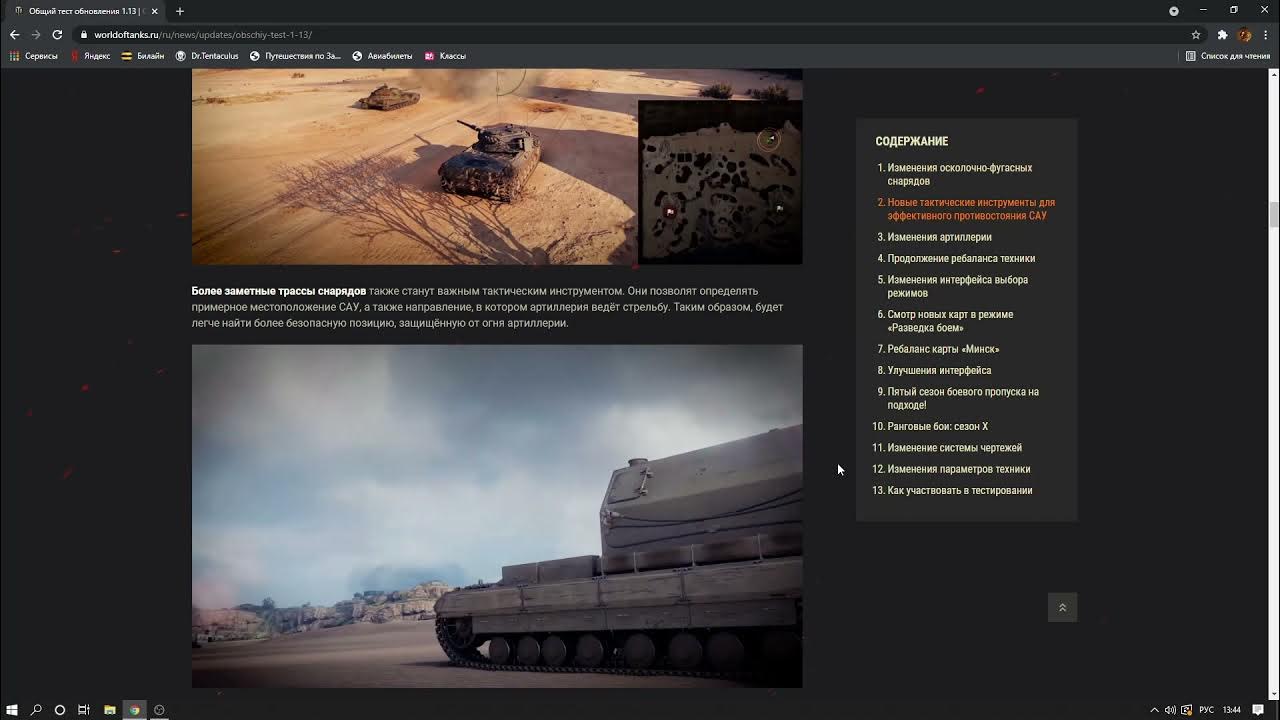Switch to Chrome on the taskbar
Image resolution: width=1280 pixels, height=720 pixels.
coord(134,710)
